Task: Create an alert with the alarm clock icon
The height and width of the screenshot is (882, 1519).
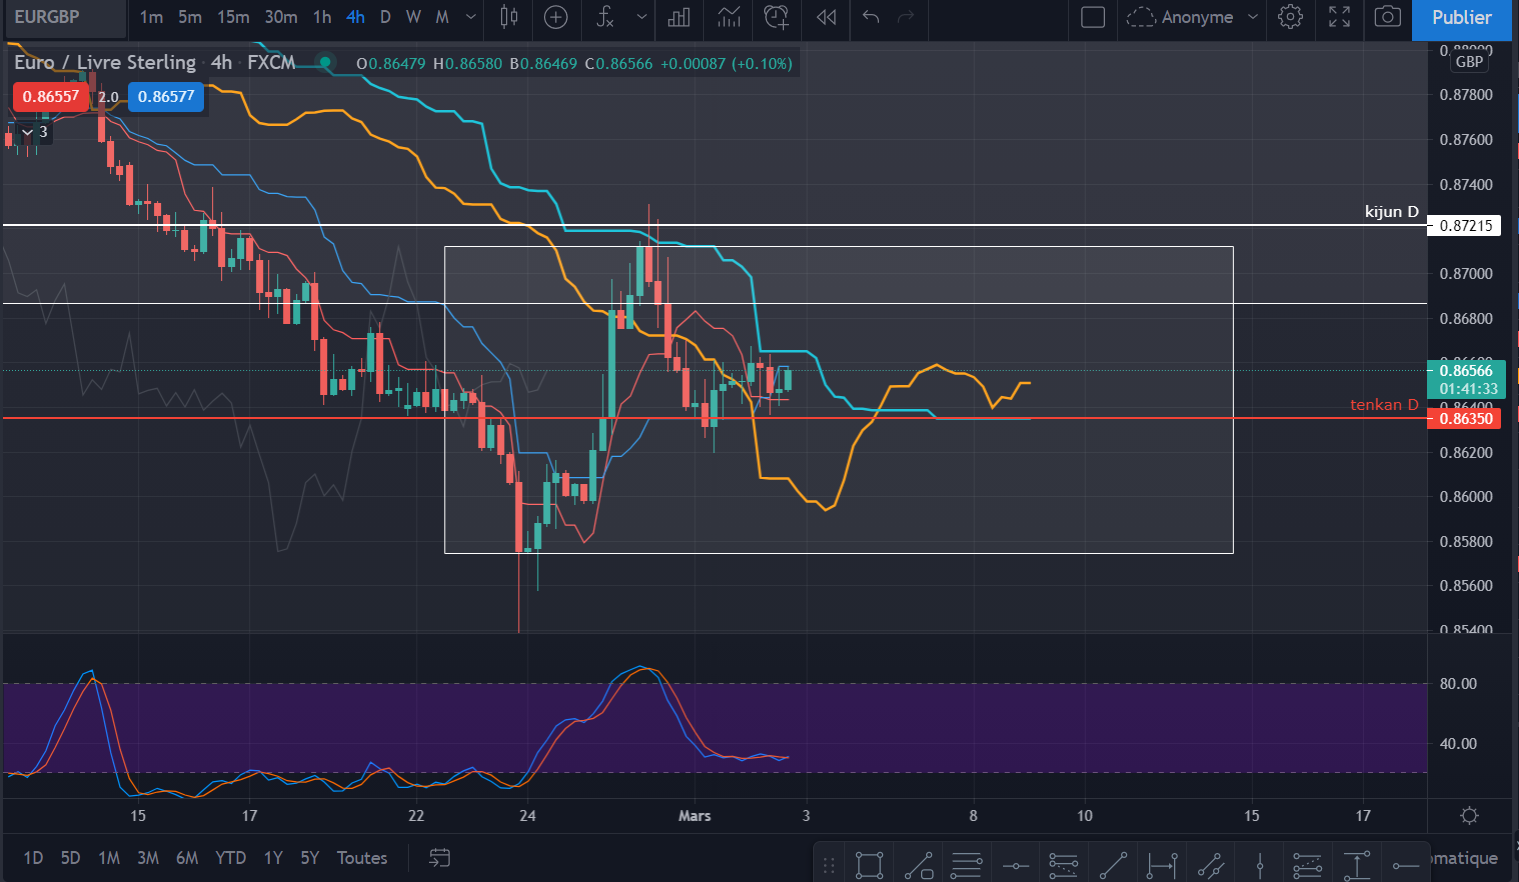Action: pyautogui.click(x=776, y=17)
